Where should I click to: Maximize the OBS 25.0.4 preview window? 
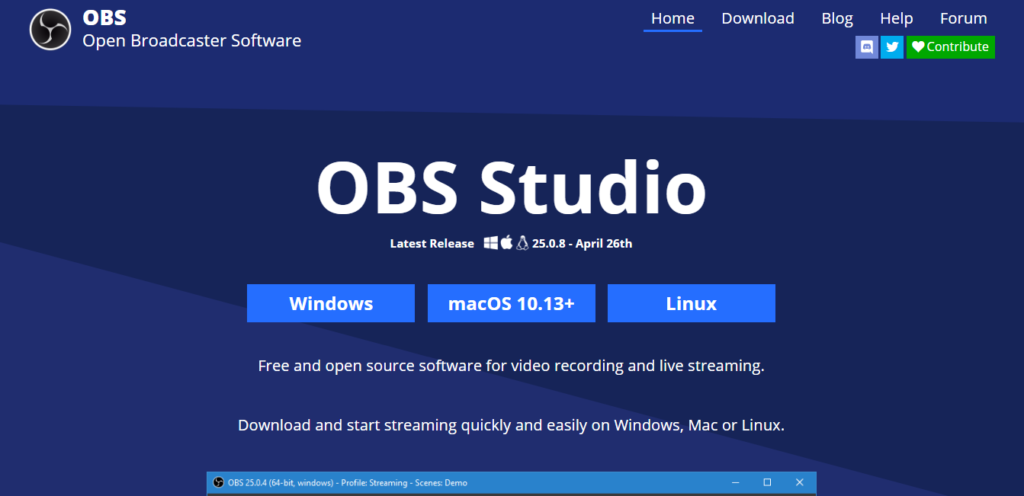pos(767,483)
